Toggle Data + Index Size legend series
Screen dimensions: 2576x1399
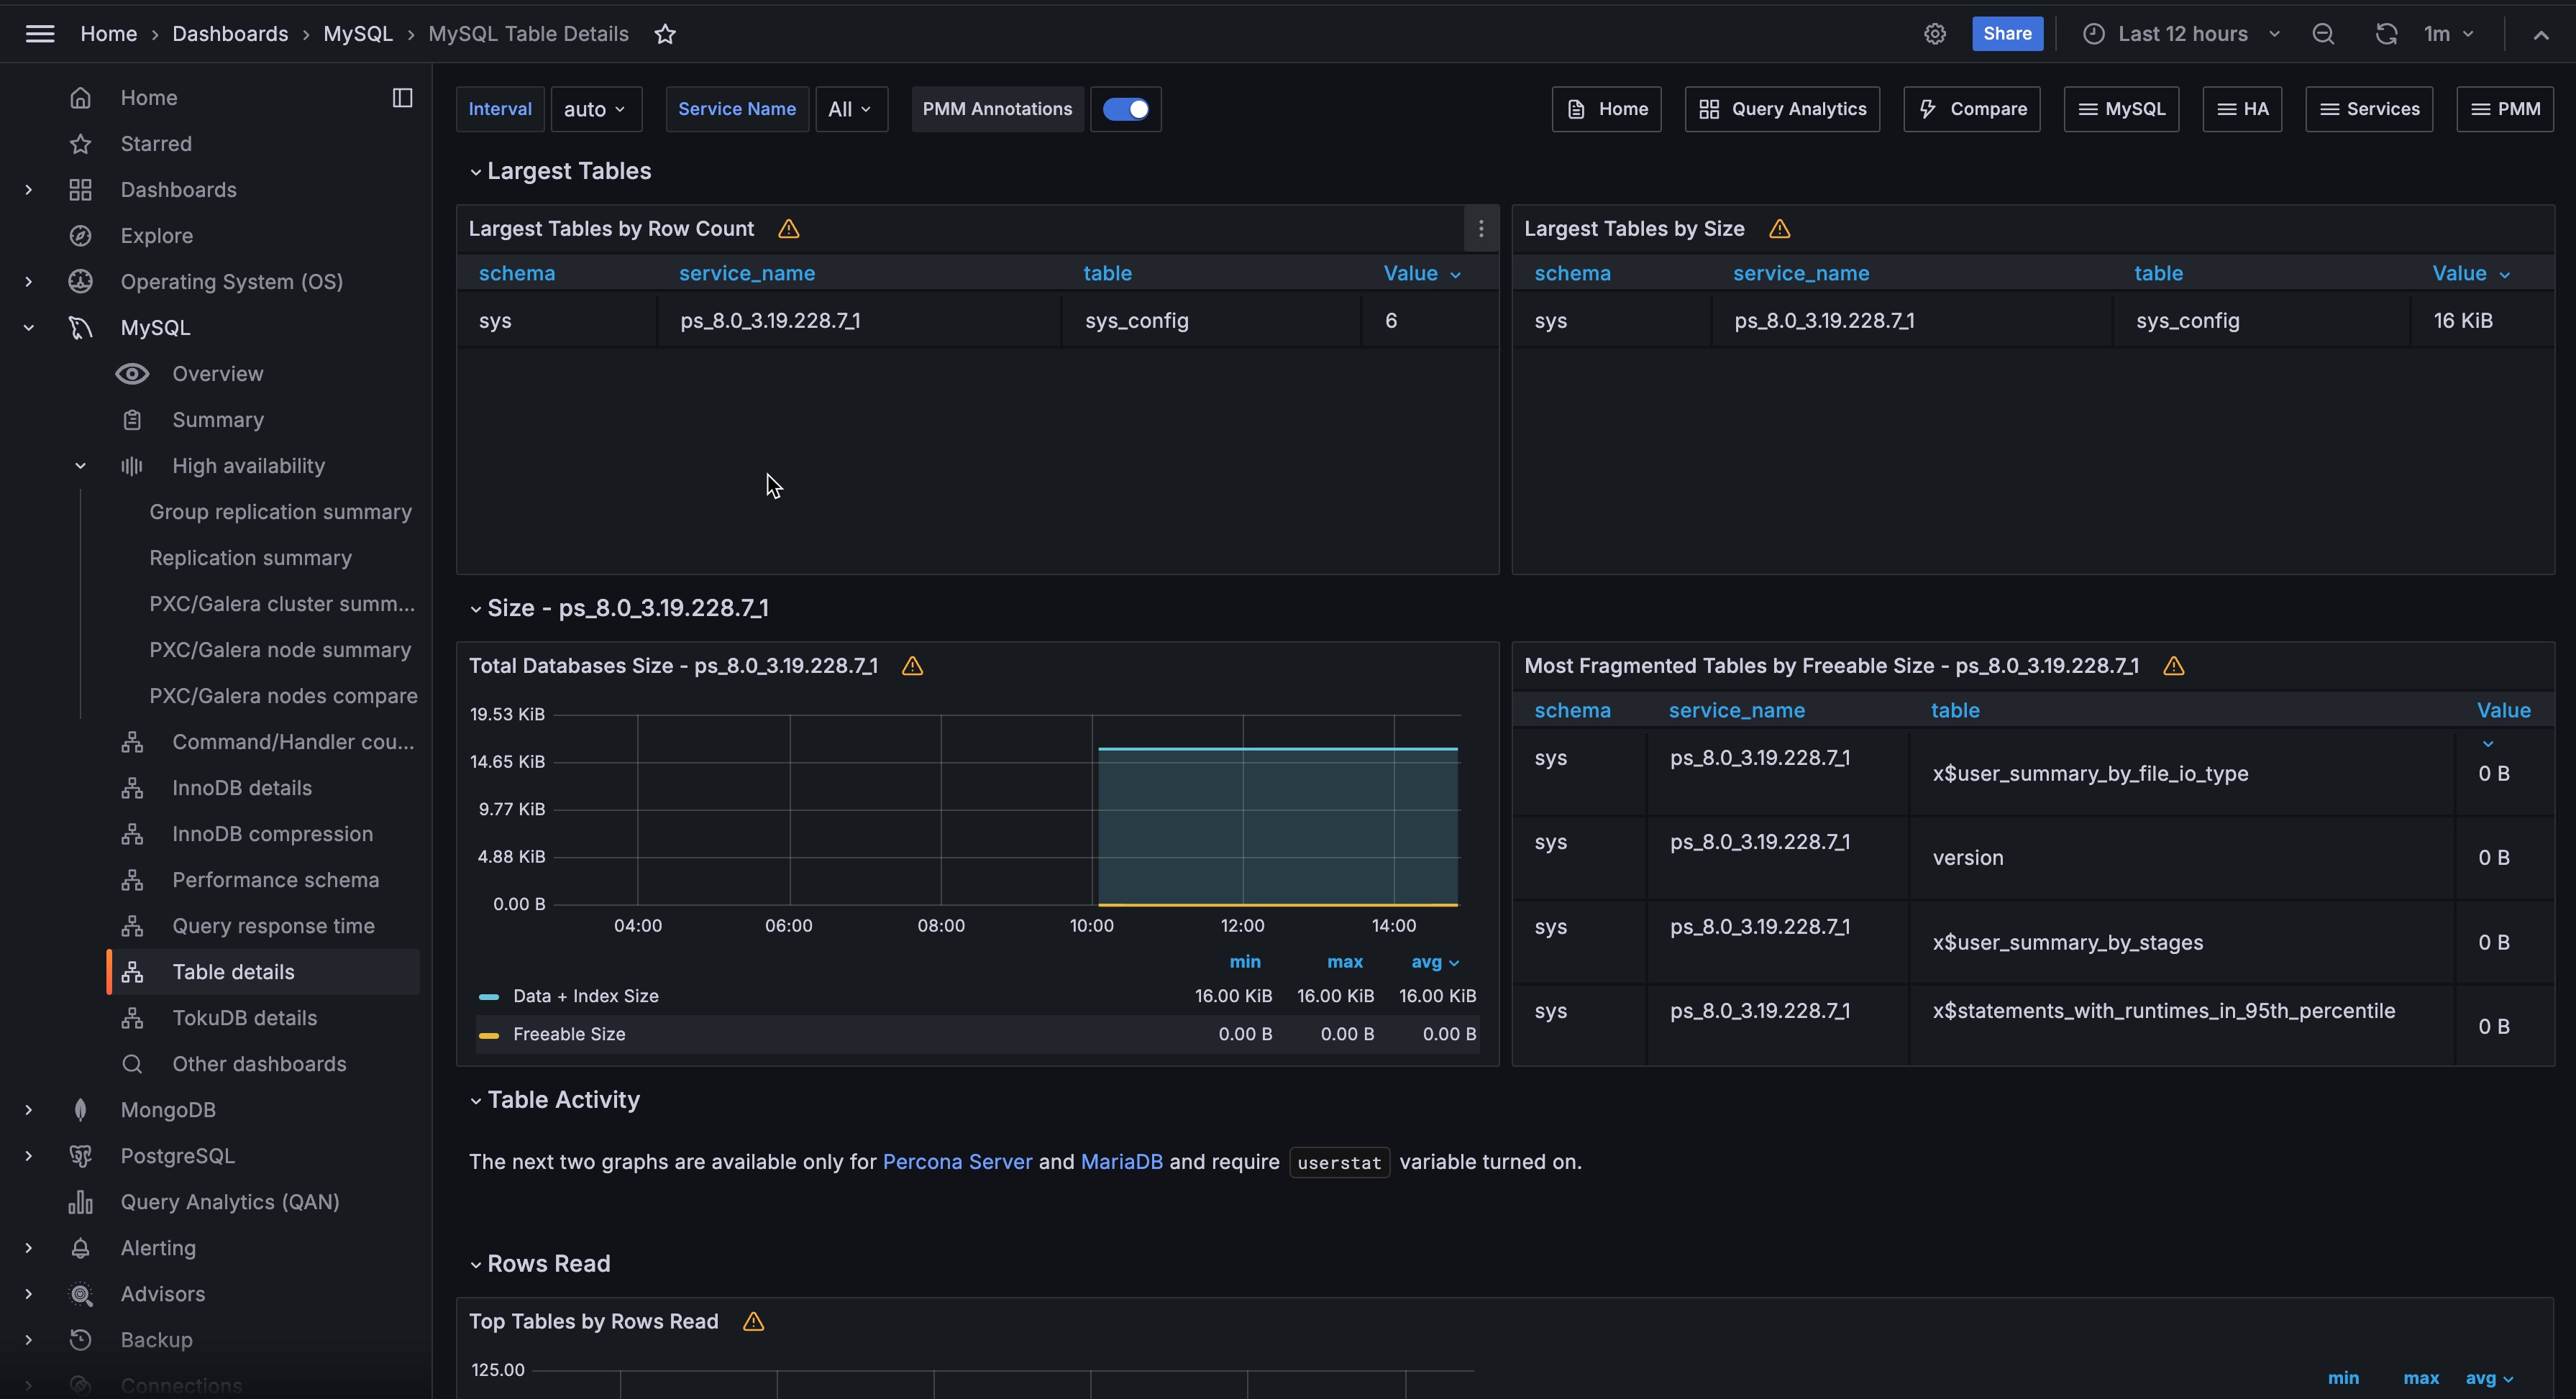pos(585,996)
